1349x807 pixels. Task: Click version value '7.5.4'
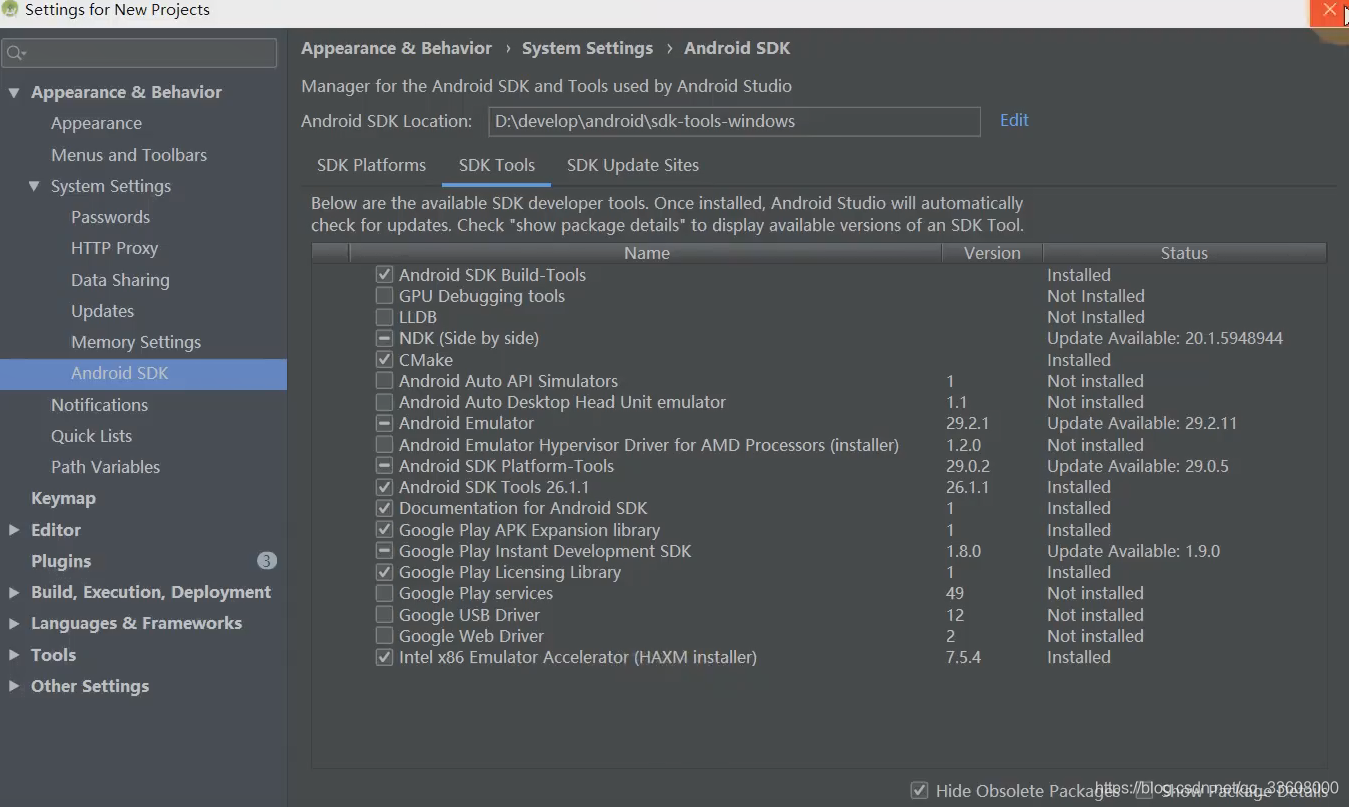click(964, 657)
